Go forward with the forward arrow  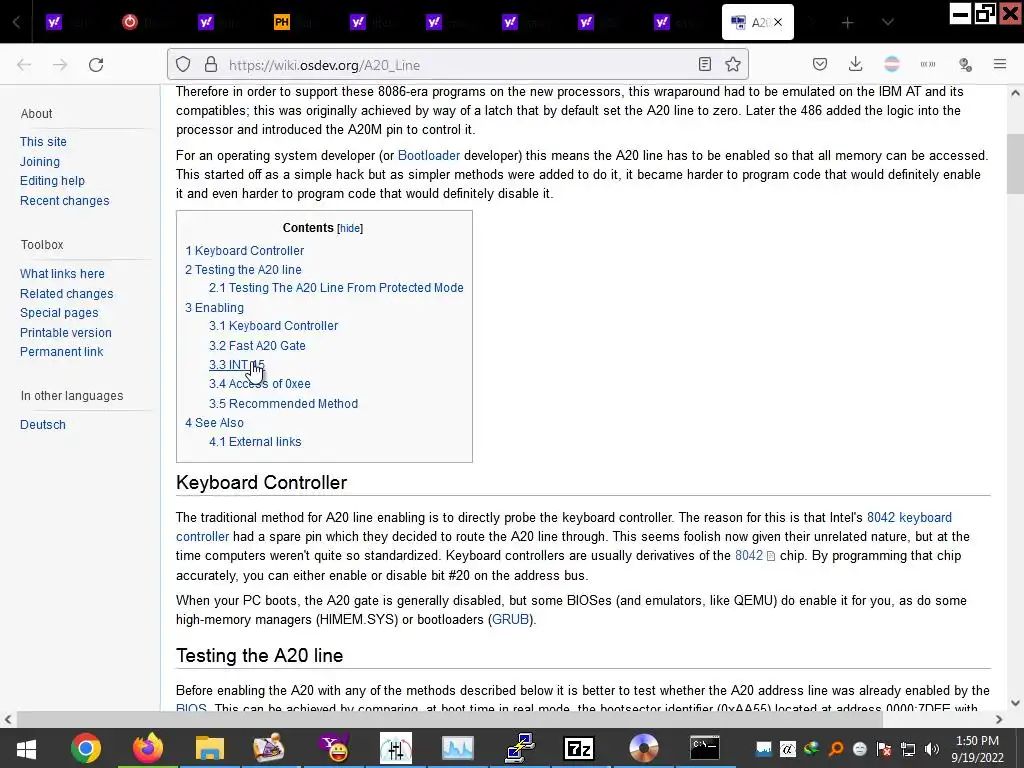60,65
